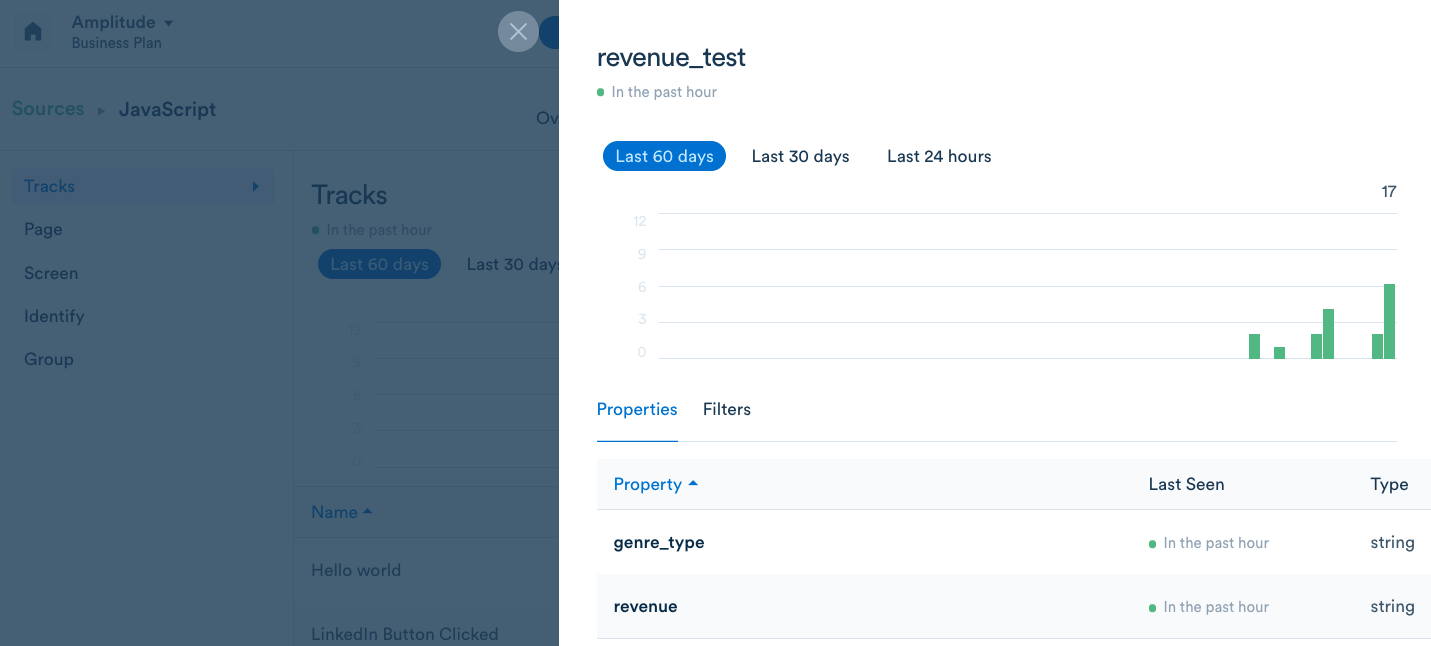The image size is (1431, 646).
Task: Expand the Tracks sidebar arrow
Action: click(x=255, y=186)
